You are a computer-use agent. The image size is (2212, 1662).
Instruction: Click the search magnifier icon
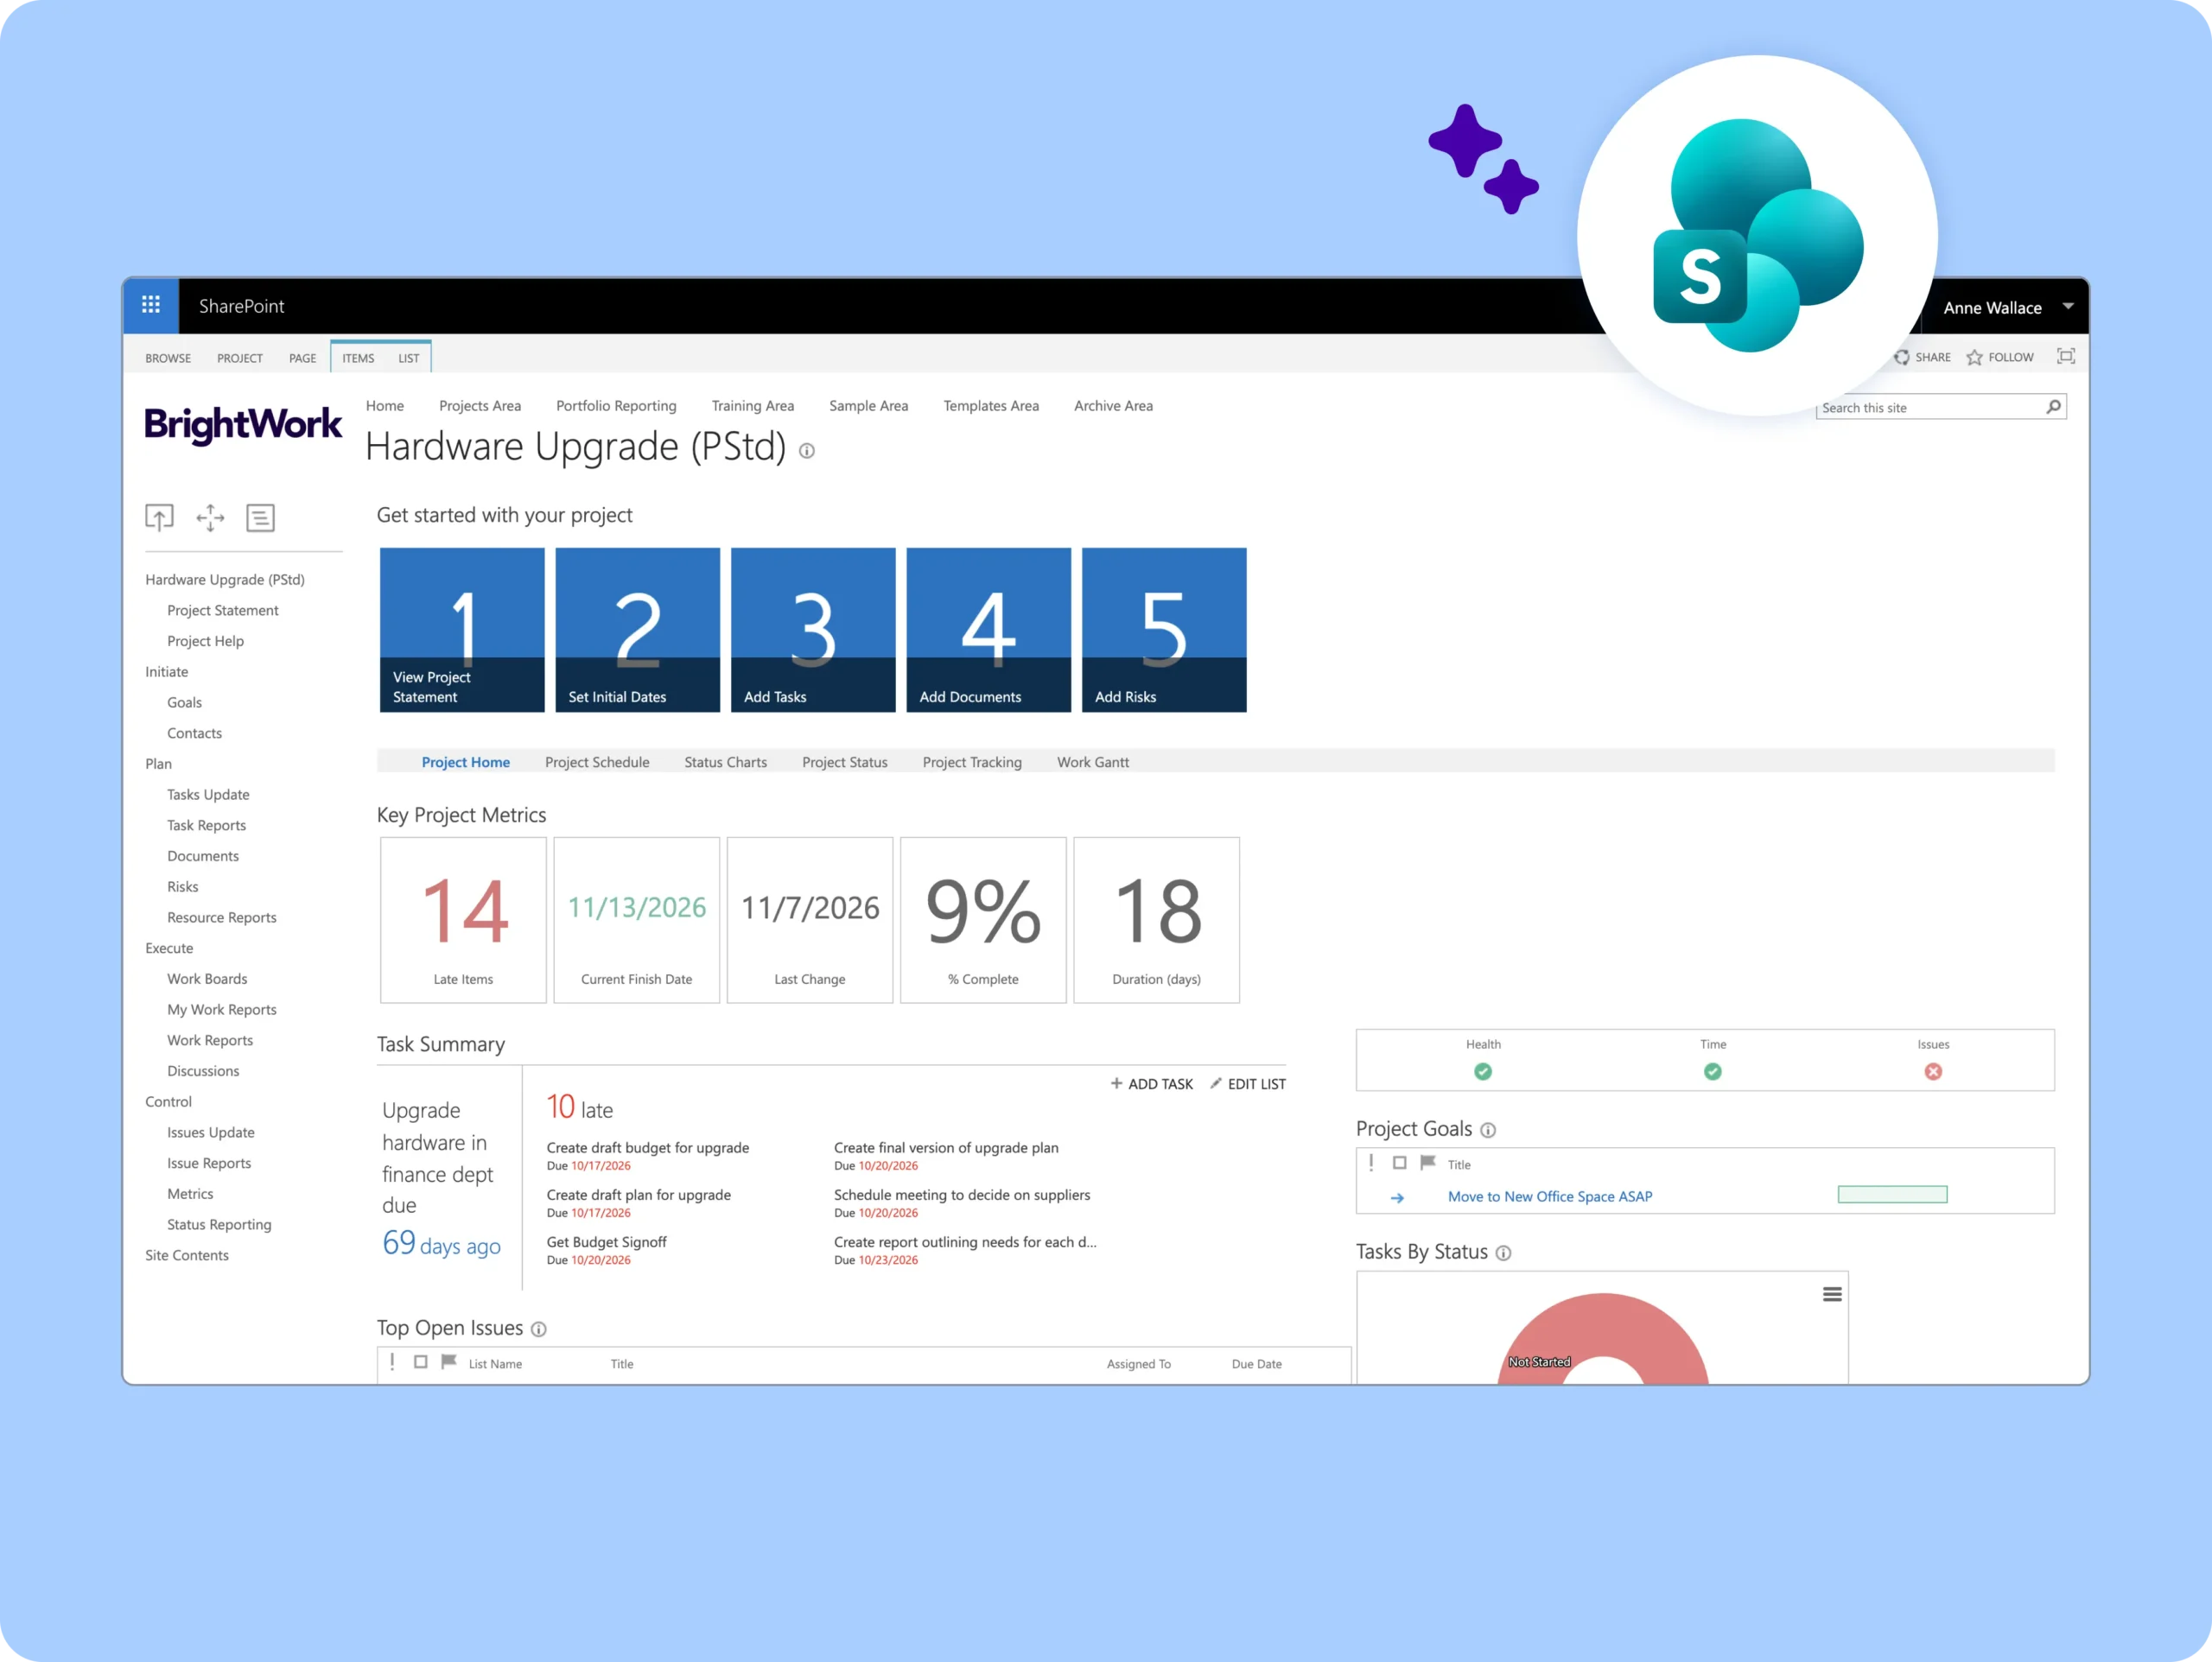tap(2053, 407)
